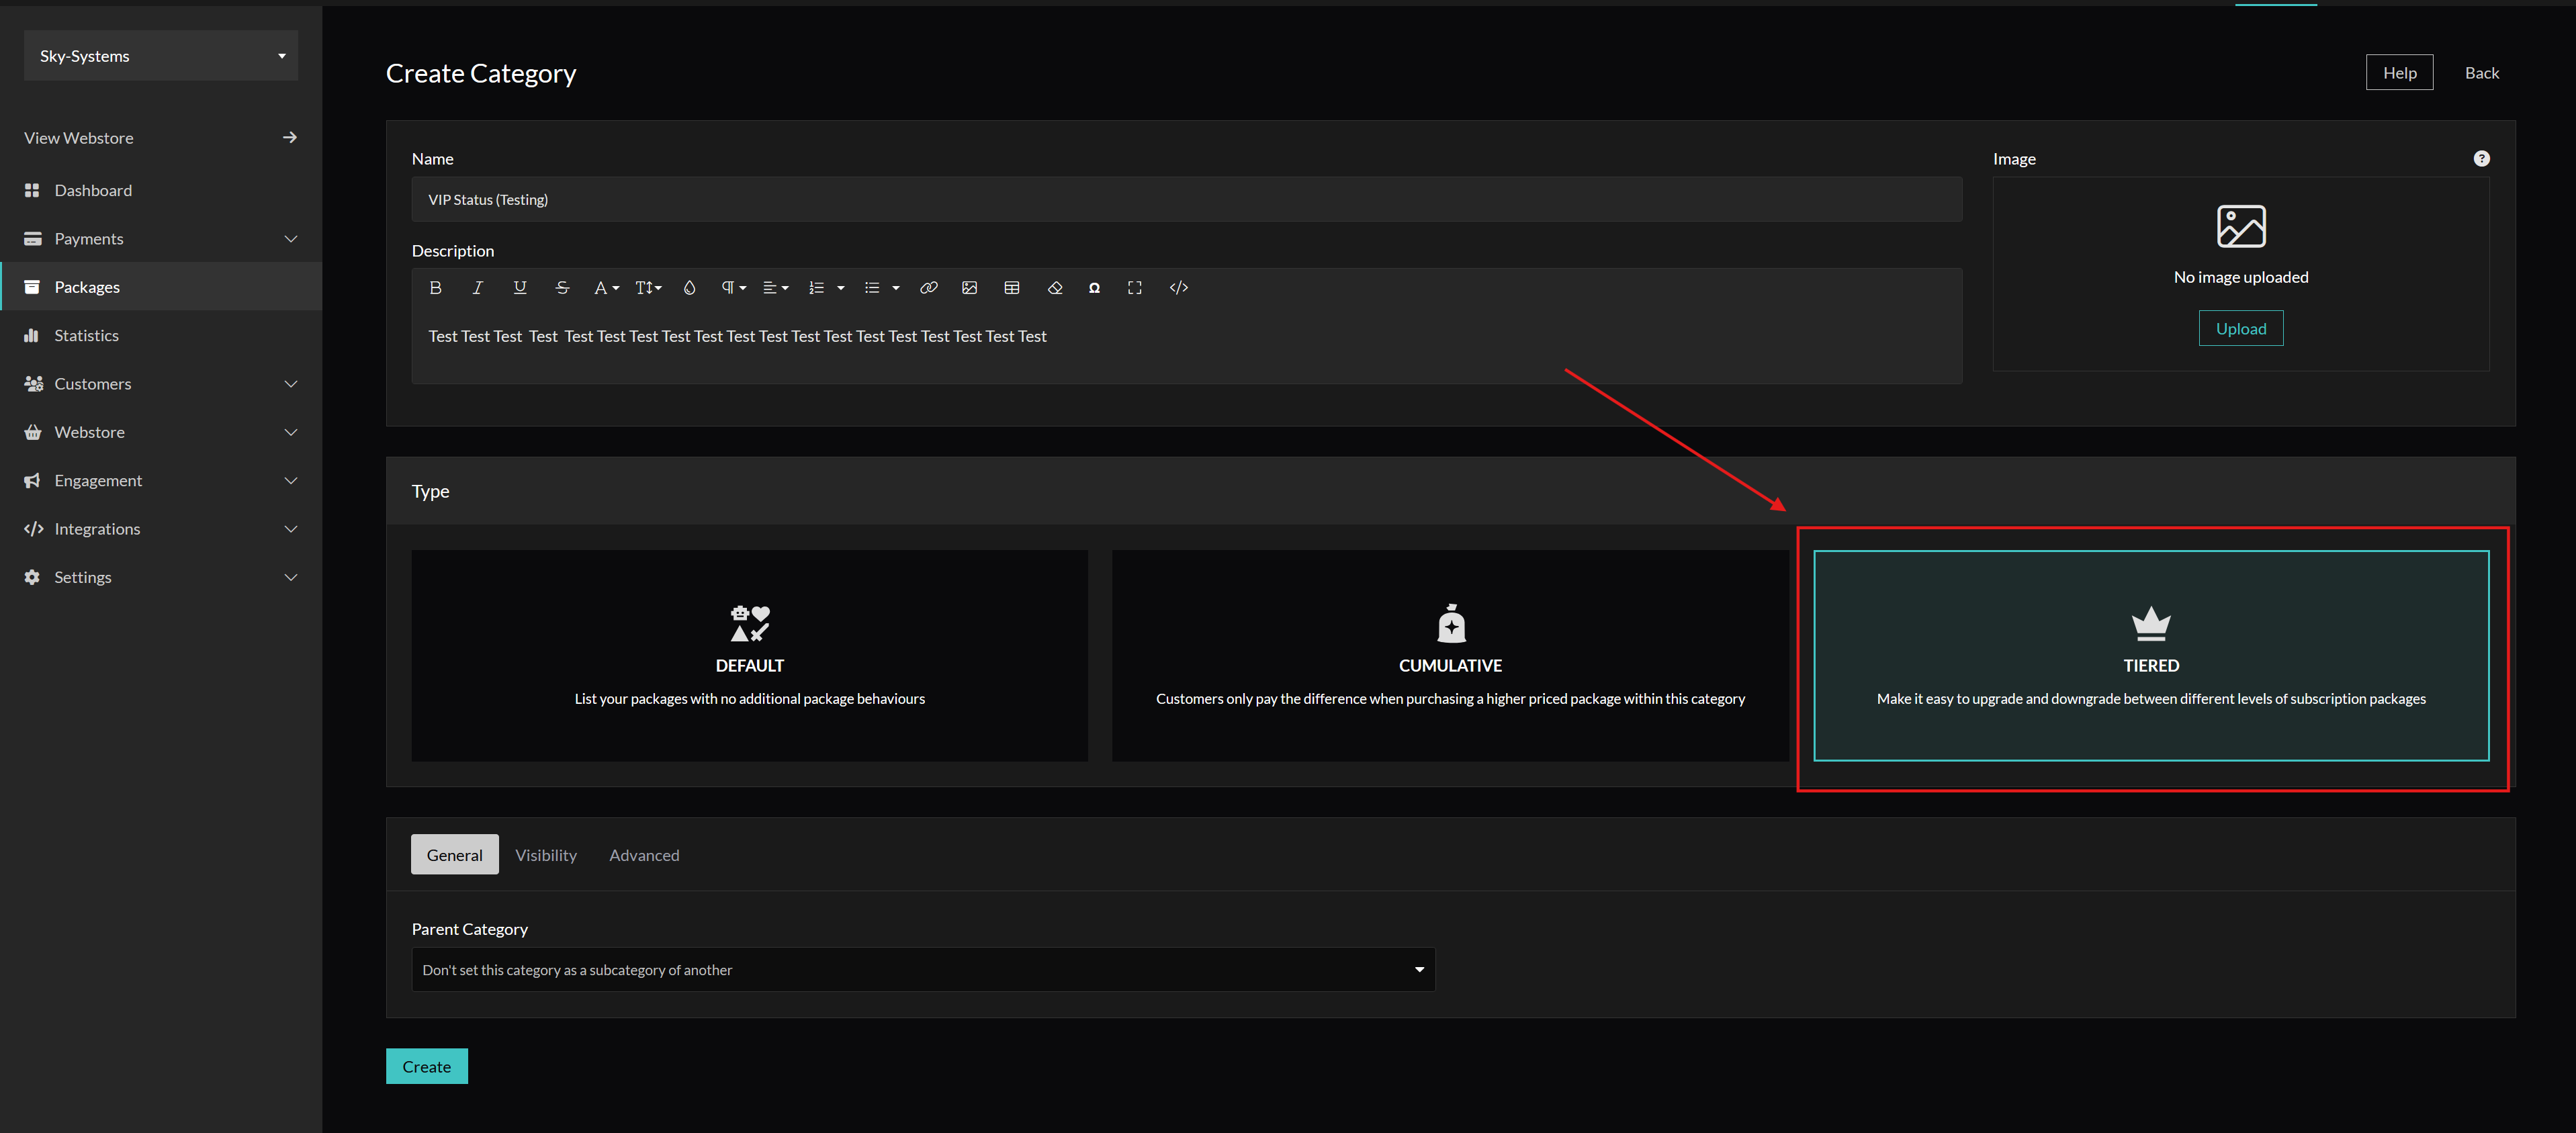Image resolution: width=2576 pixels, height=1133 pixels.
Task: Open the Parent Category dropdown
Action: click(x=922, y=969)
